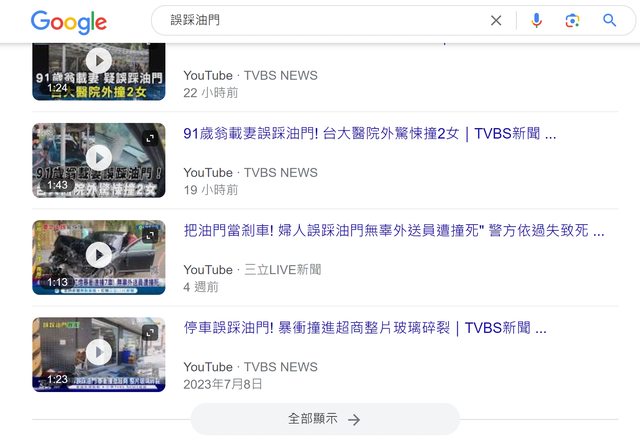Play the 1:13 crashed car video
Image resolution: width=640 pixels, height=446 pixels.
(98, 256)
